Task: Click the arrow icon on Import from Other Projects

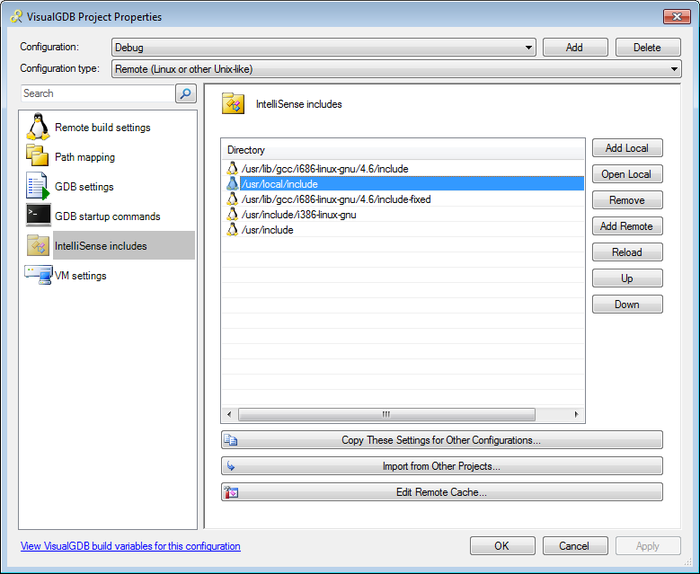Action: (231, 466)
